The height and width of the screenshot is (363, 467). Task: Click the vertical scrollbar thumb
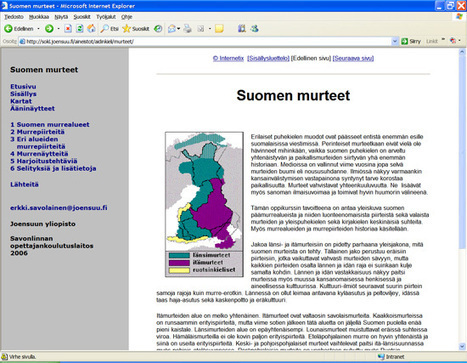(462, 152)
